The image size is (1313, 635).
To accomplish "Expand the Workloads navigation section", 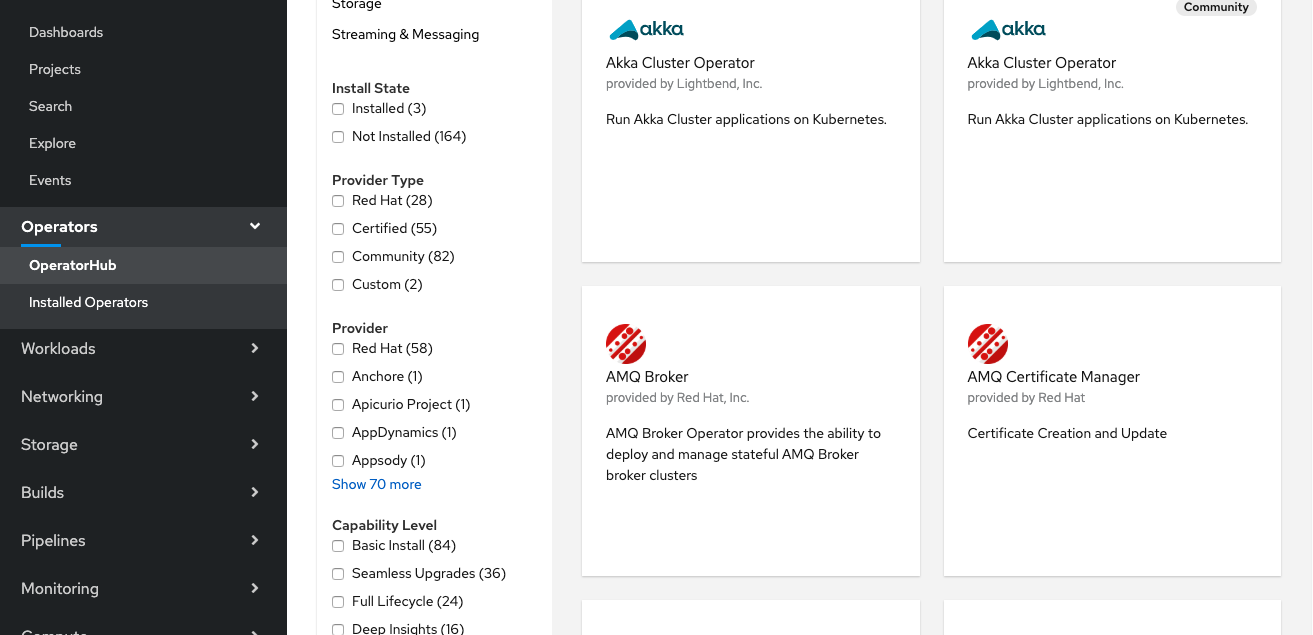I will pyautogui.click(x=143, y=349).
